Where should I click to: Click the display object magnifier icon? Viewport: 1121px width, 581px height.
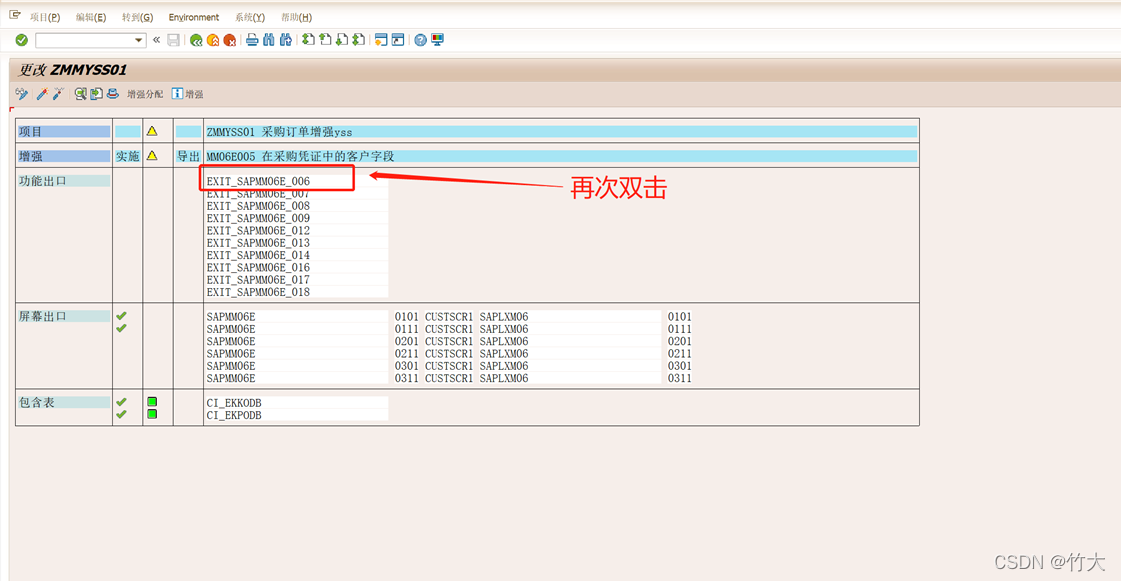pos(80,94)
